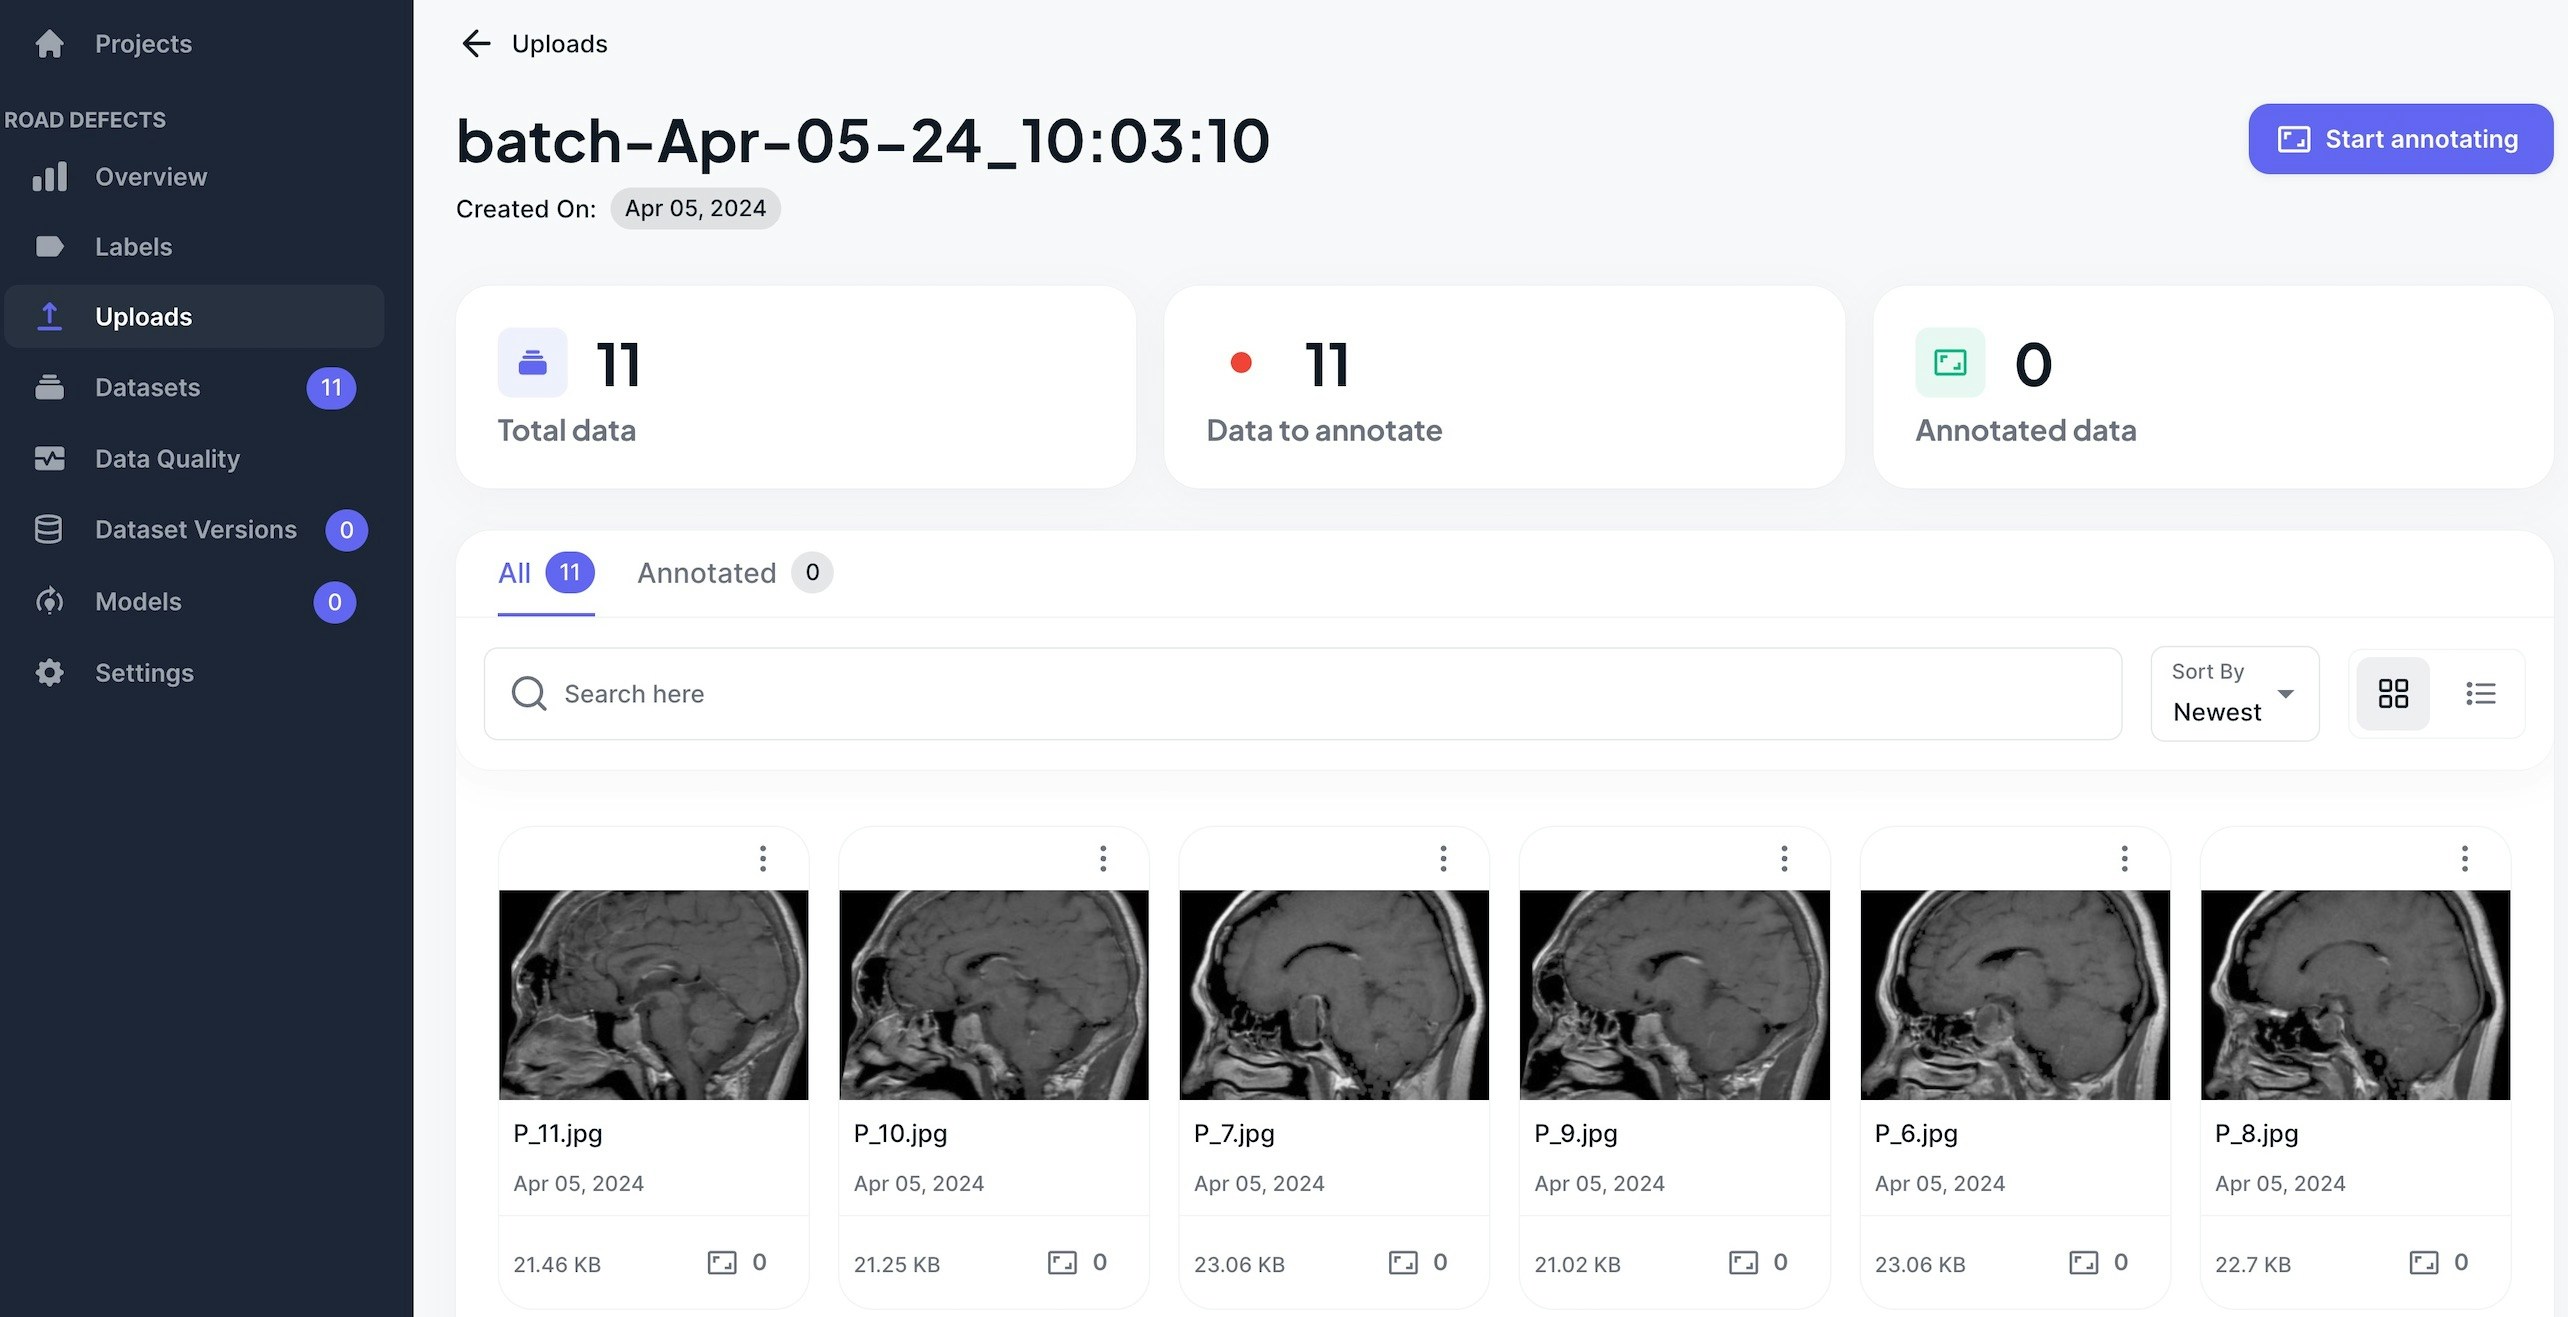Open three-dot menu for P_7.jpg
Screen dimensions: 2568x1317
click(x=1443, y=858)
